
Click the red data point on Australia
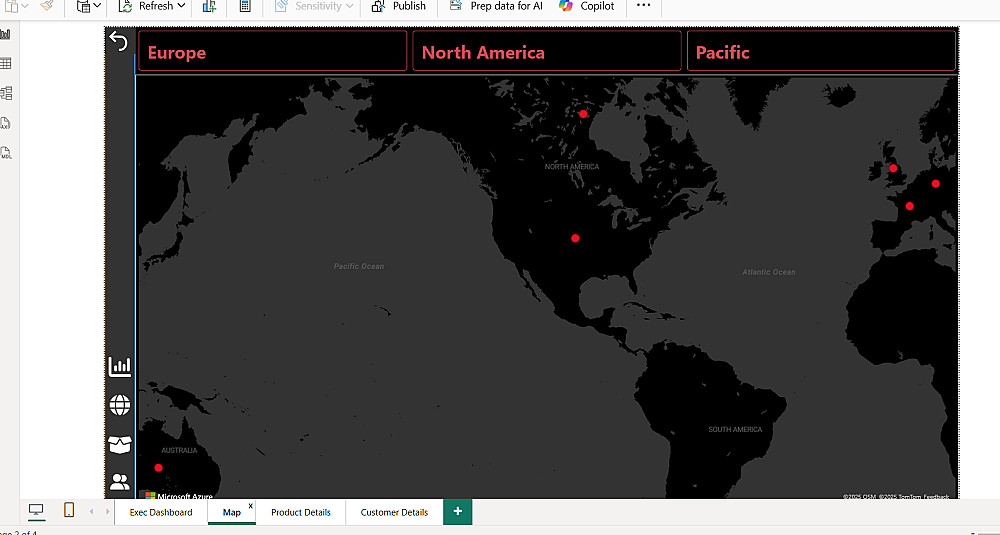[159, 467]
